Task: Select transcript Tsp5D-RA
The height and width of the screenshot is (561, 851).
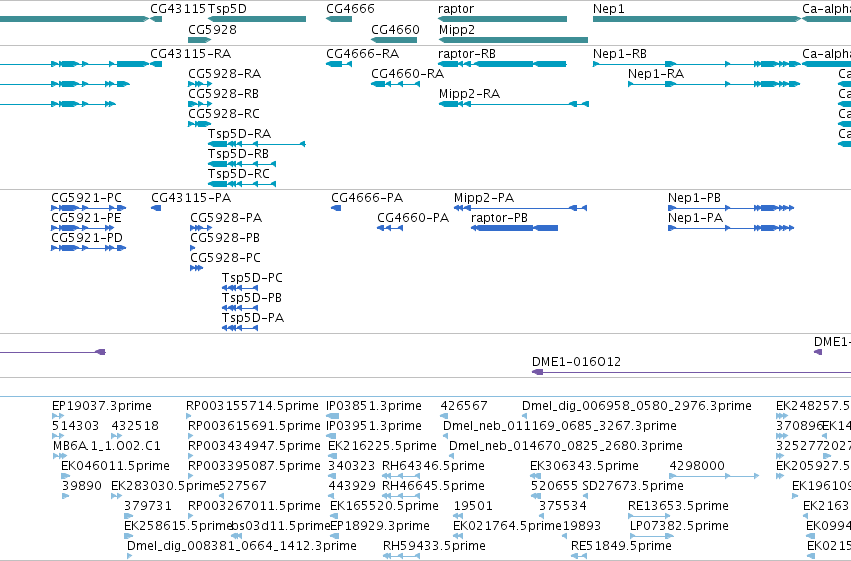Action: pyautogui.click(x=257, y=144)
